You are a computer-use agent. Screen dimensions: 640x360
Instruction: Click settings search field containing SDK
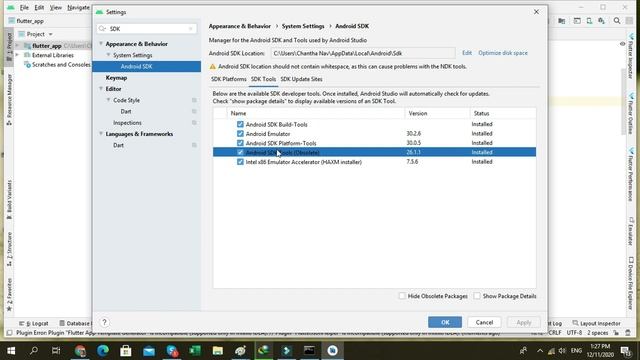[x=147, y=29]
